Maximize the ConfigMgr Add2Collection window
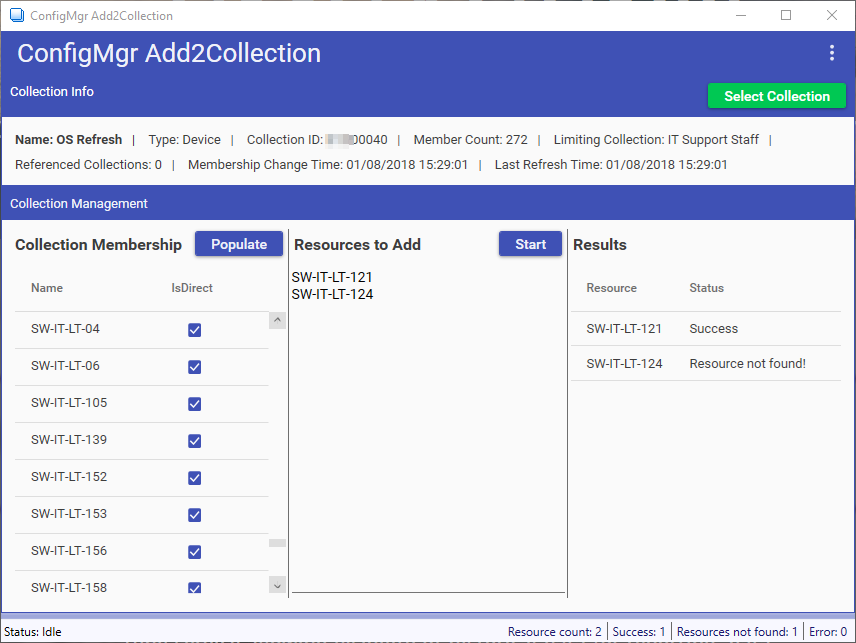Image resolution: width=856 pixels, height=643 pixels. tap(786, 15)
